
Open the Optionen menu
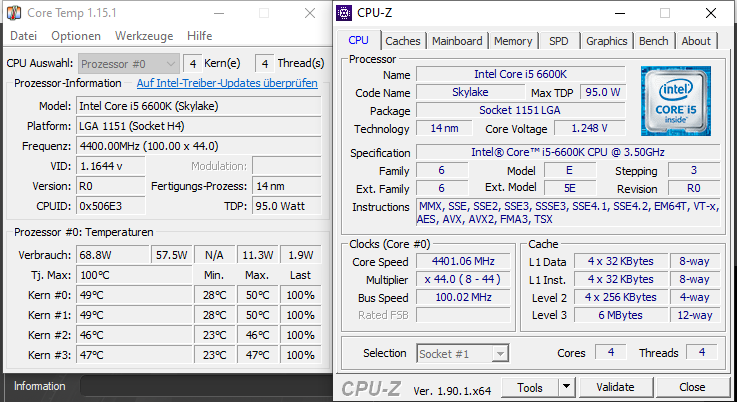pyautogui.click(x=76, y=36)
